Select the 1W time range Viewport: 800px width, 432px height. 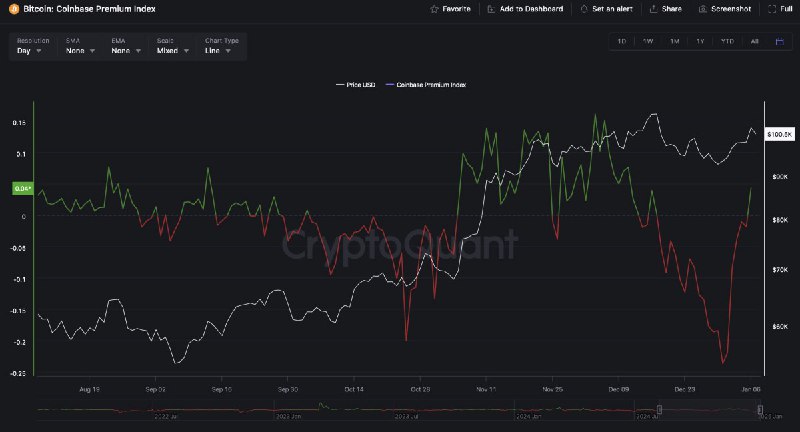(x=648, y=41)
